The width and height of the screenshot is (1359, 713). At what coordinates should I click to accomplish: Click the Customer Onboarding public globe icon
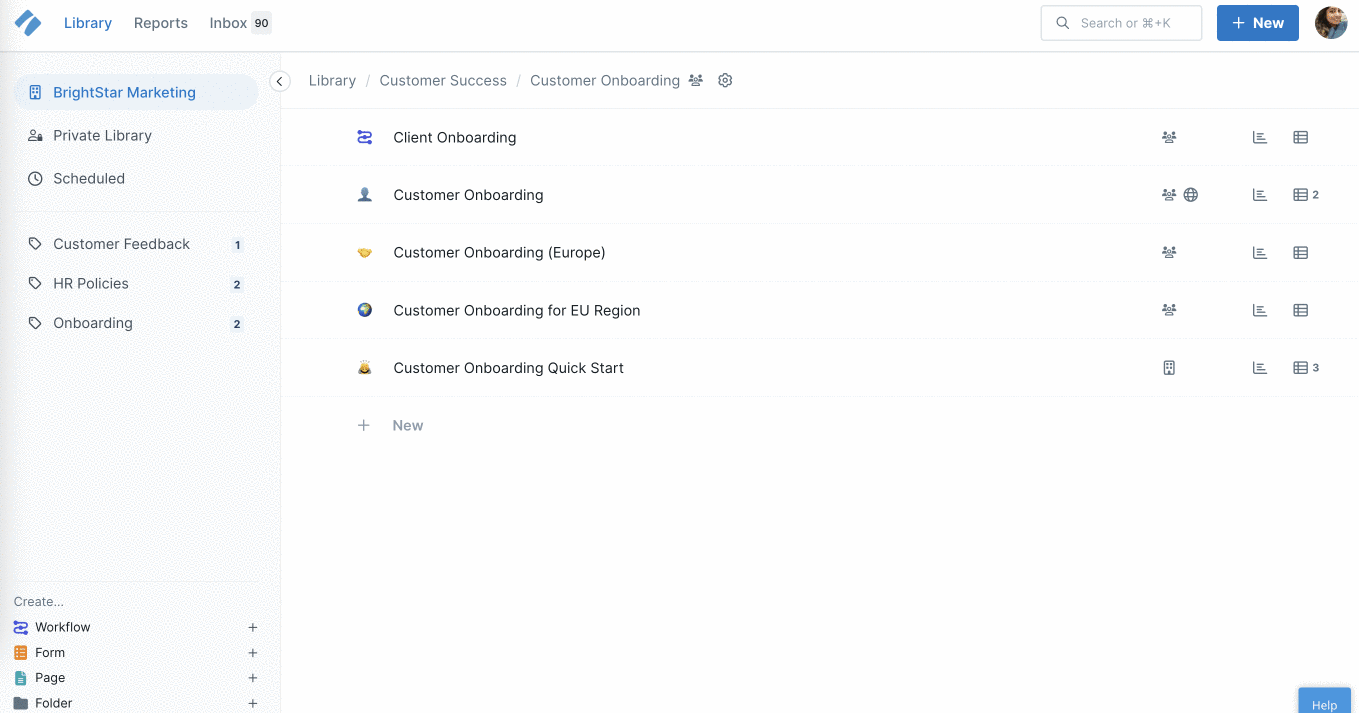1191,195
